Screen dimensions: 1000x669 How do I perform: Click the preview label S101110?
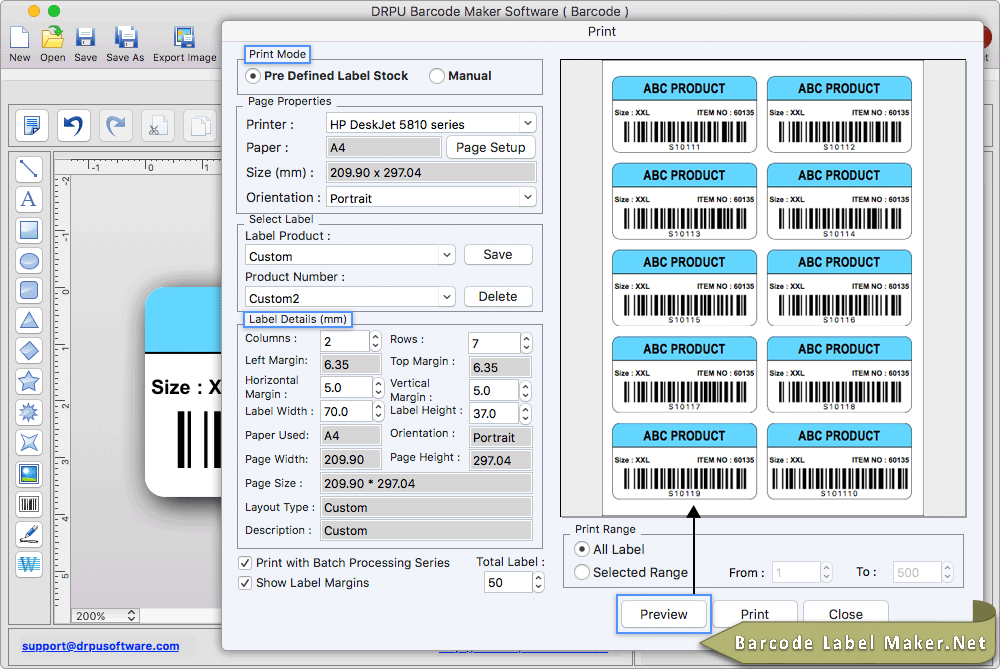click(x=839, y=462)
